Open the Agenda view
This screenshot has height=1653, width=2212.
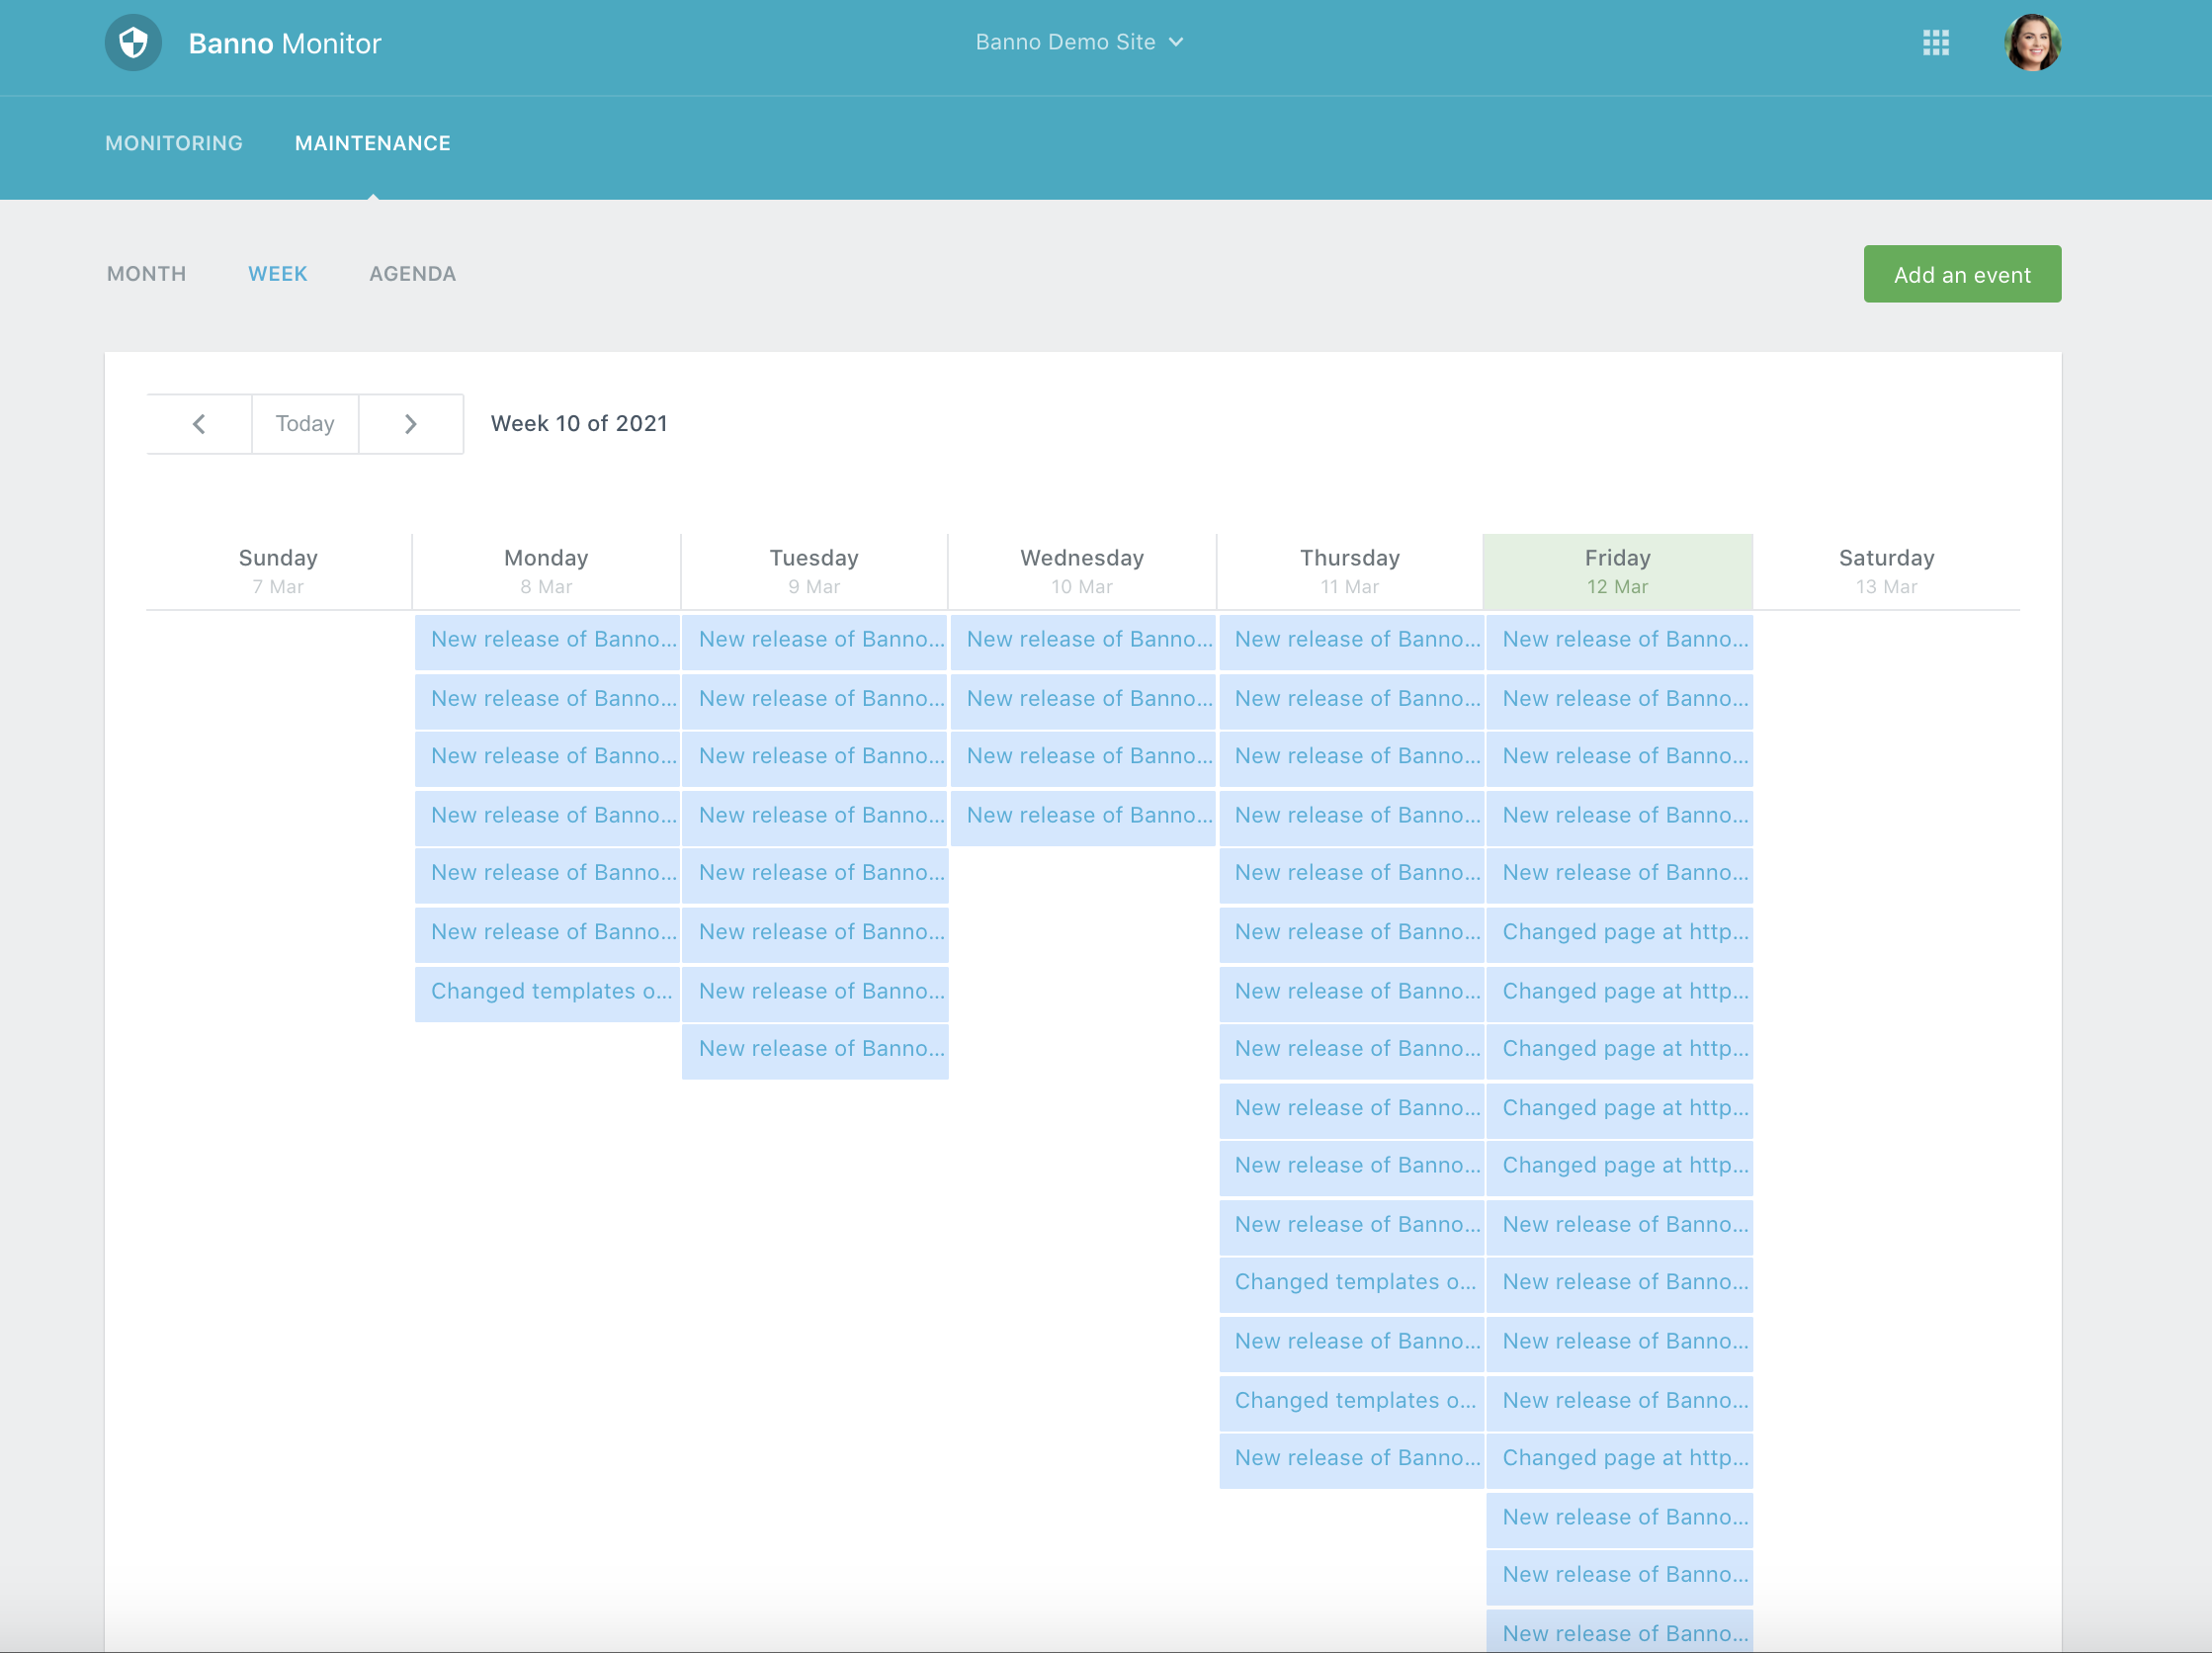coord(412,274)
